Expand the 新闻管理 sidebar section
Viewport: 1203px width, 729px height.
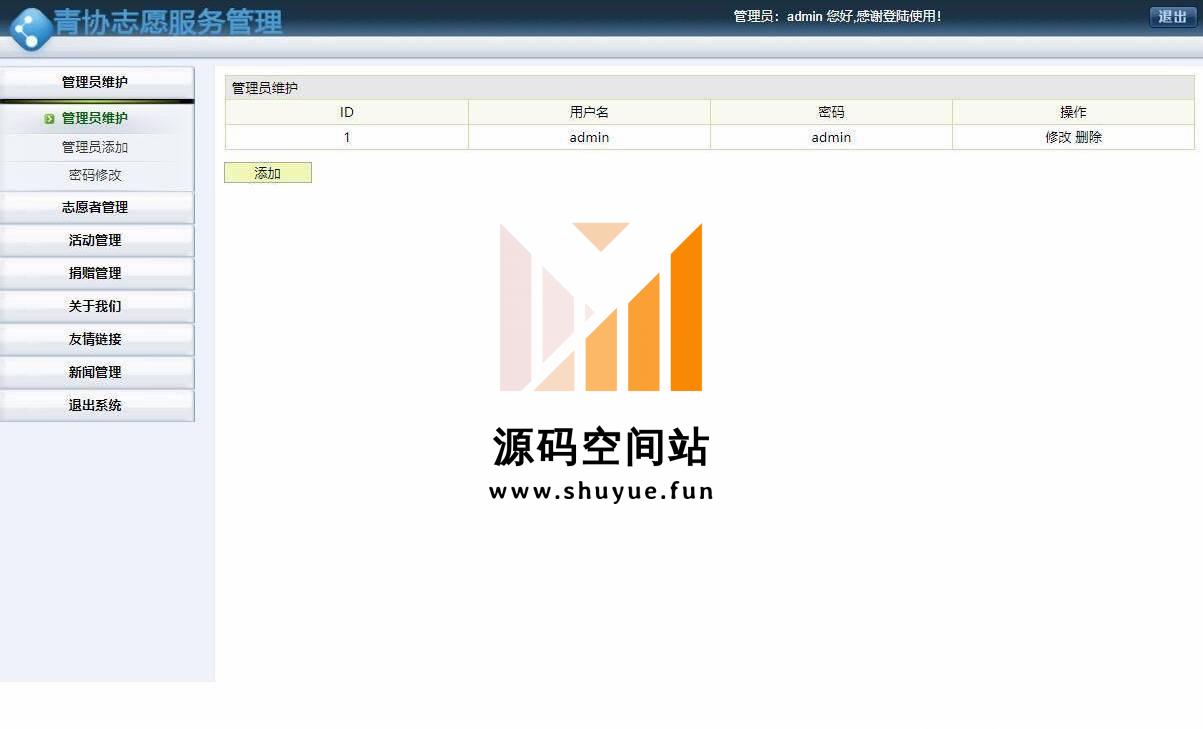pos(96,372)
